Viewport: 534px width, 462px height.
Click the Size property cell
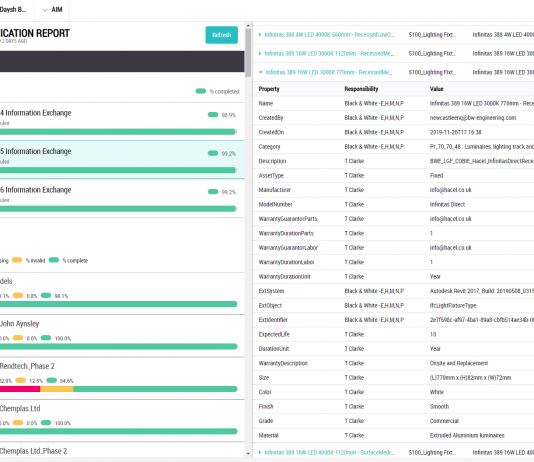[x=264, y=378]
